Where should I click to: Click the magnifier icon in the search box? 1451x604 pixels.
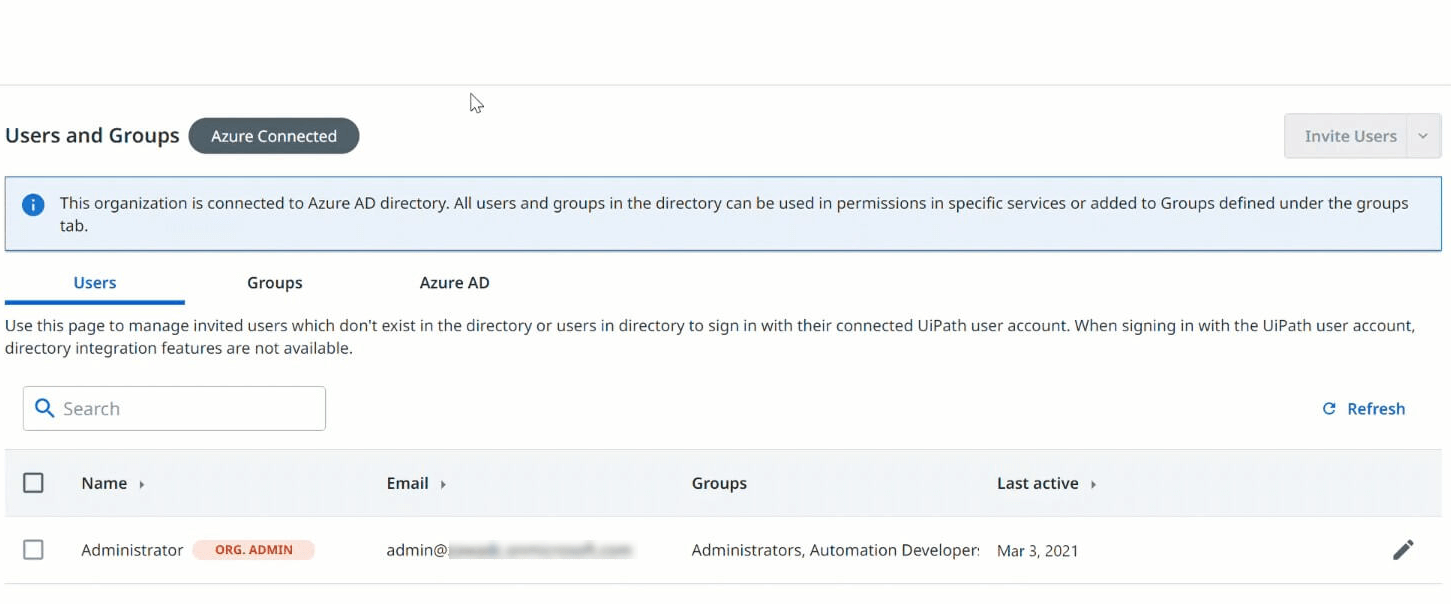[44, 408]
